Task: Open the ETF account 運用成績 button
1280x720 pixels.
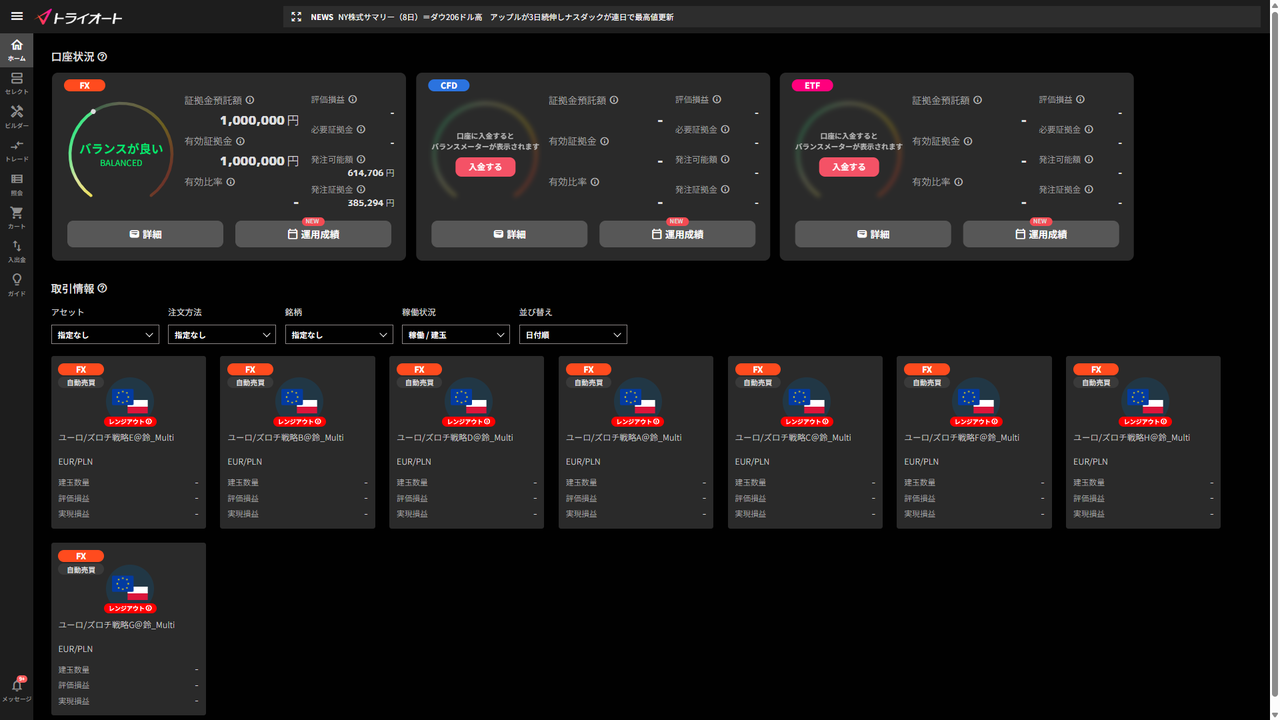Action: pos(1041,234)
